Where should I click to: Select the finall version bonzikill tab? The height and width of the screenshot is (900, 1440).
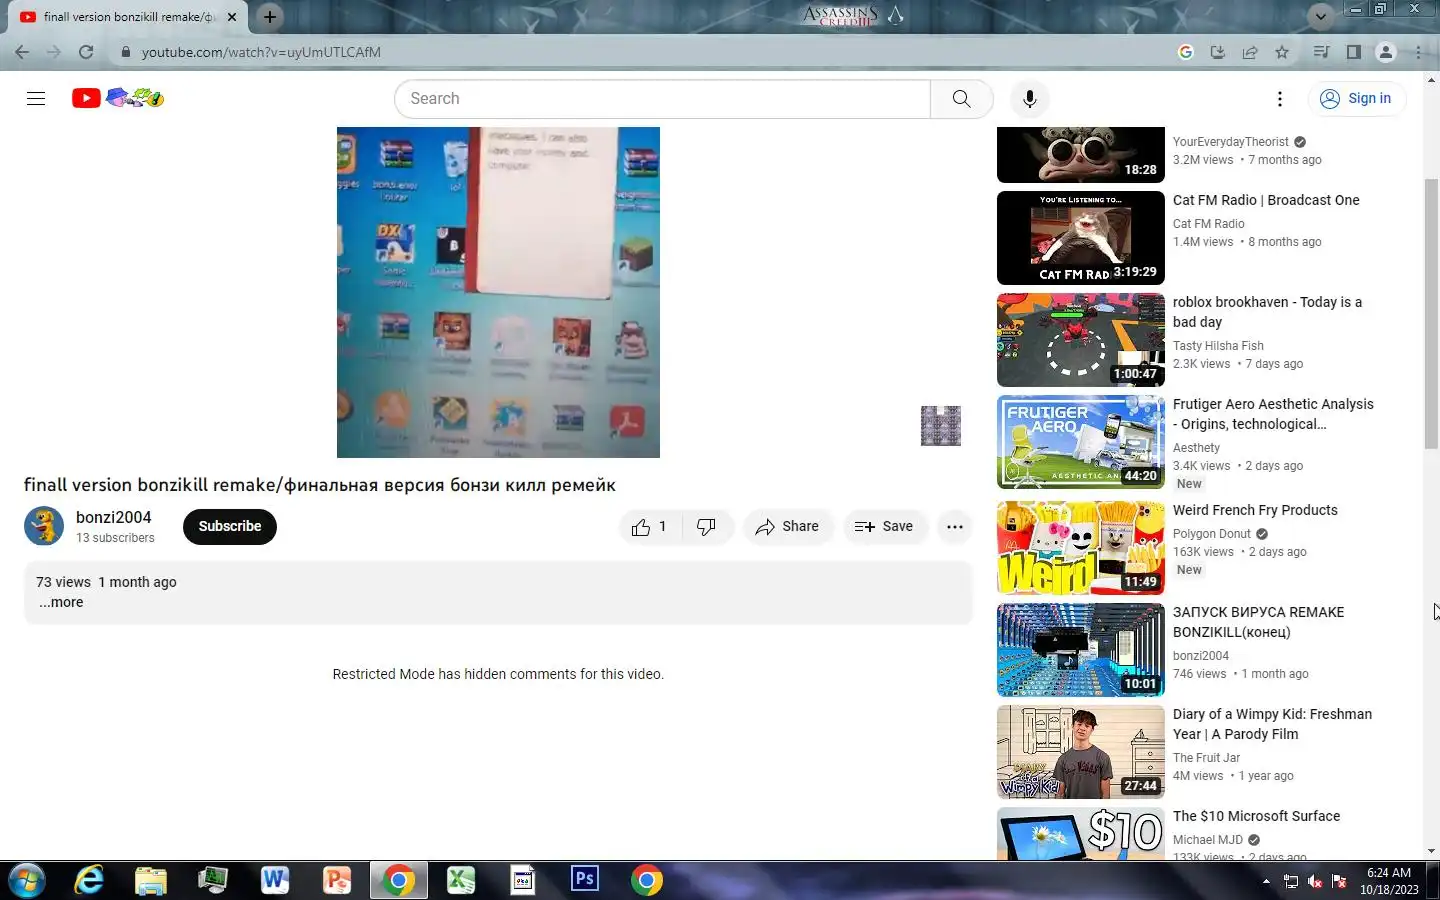click(130, 17)
